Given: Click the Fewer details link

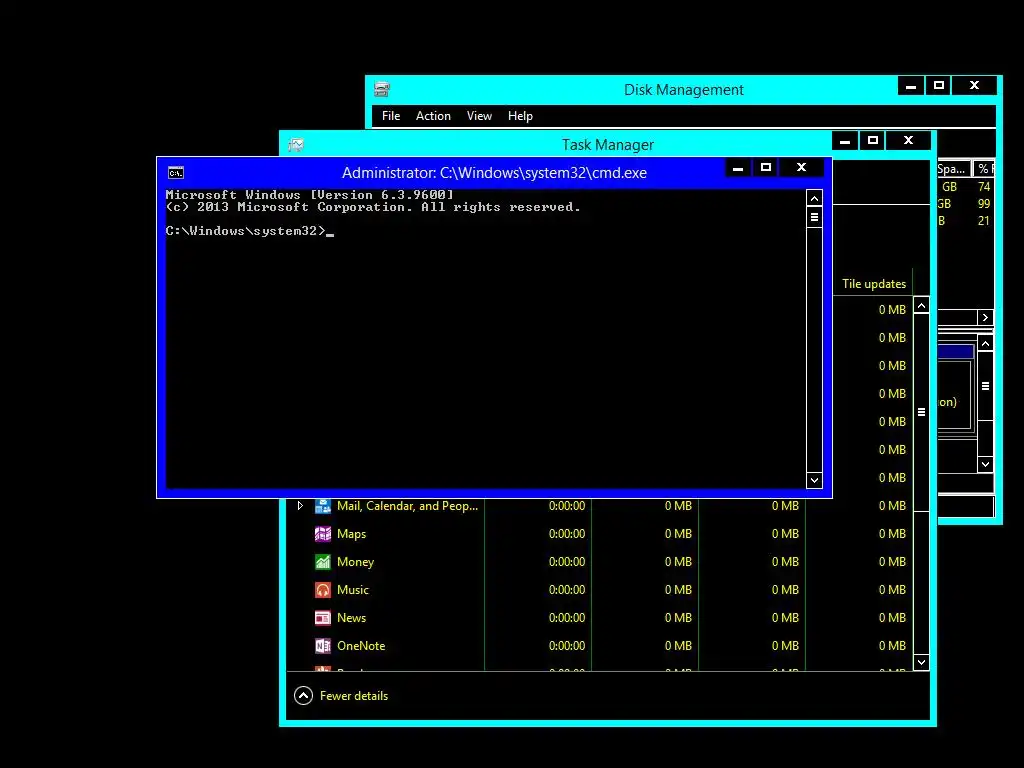Looking at the screenshot, I should (353, 696).
